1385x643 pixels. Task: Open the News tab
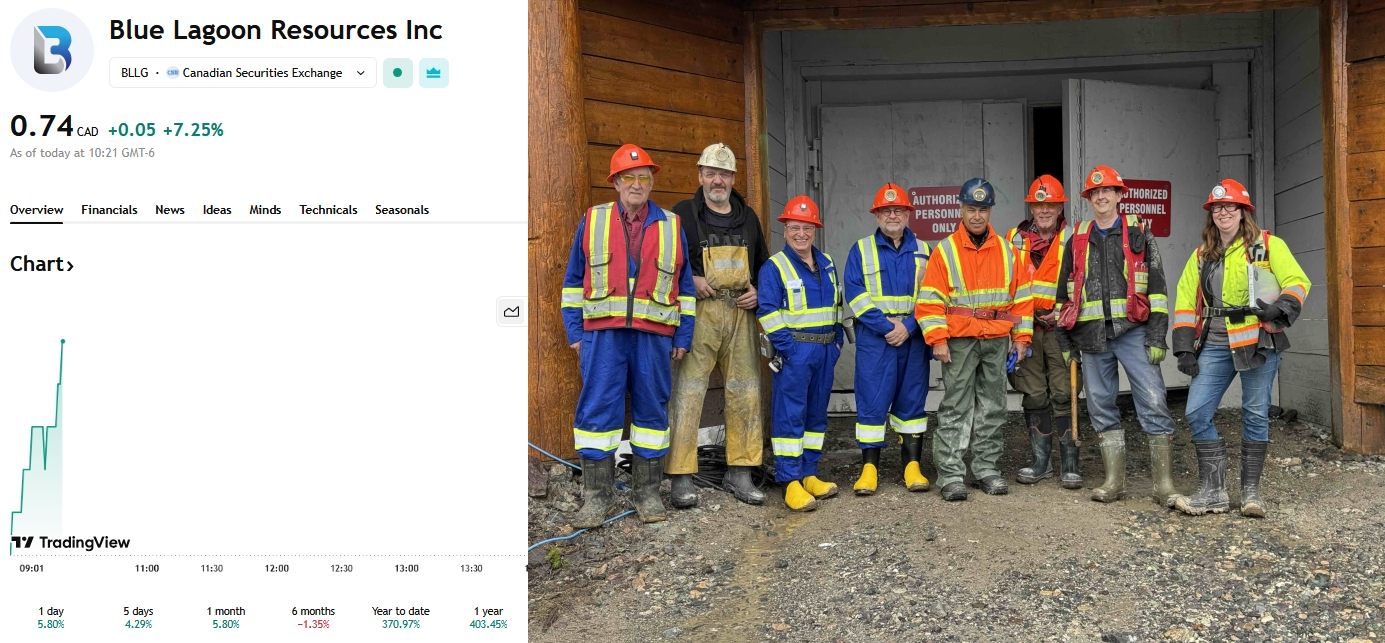pos(170,210)
